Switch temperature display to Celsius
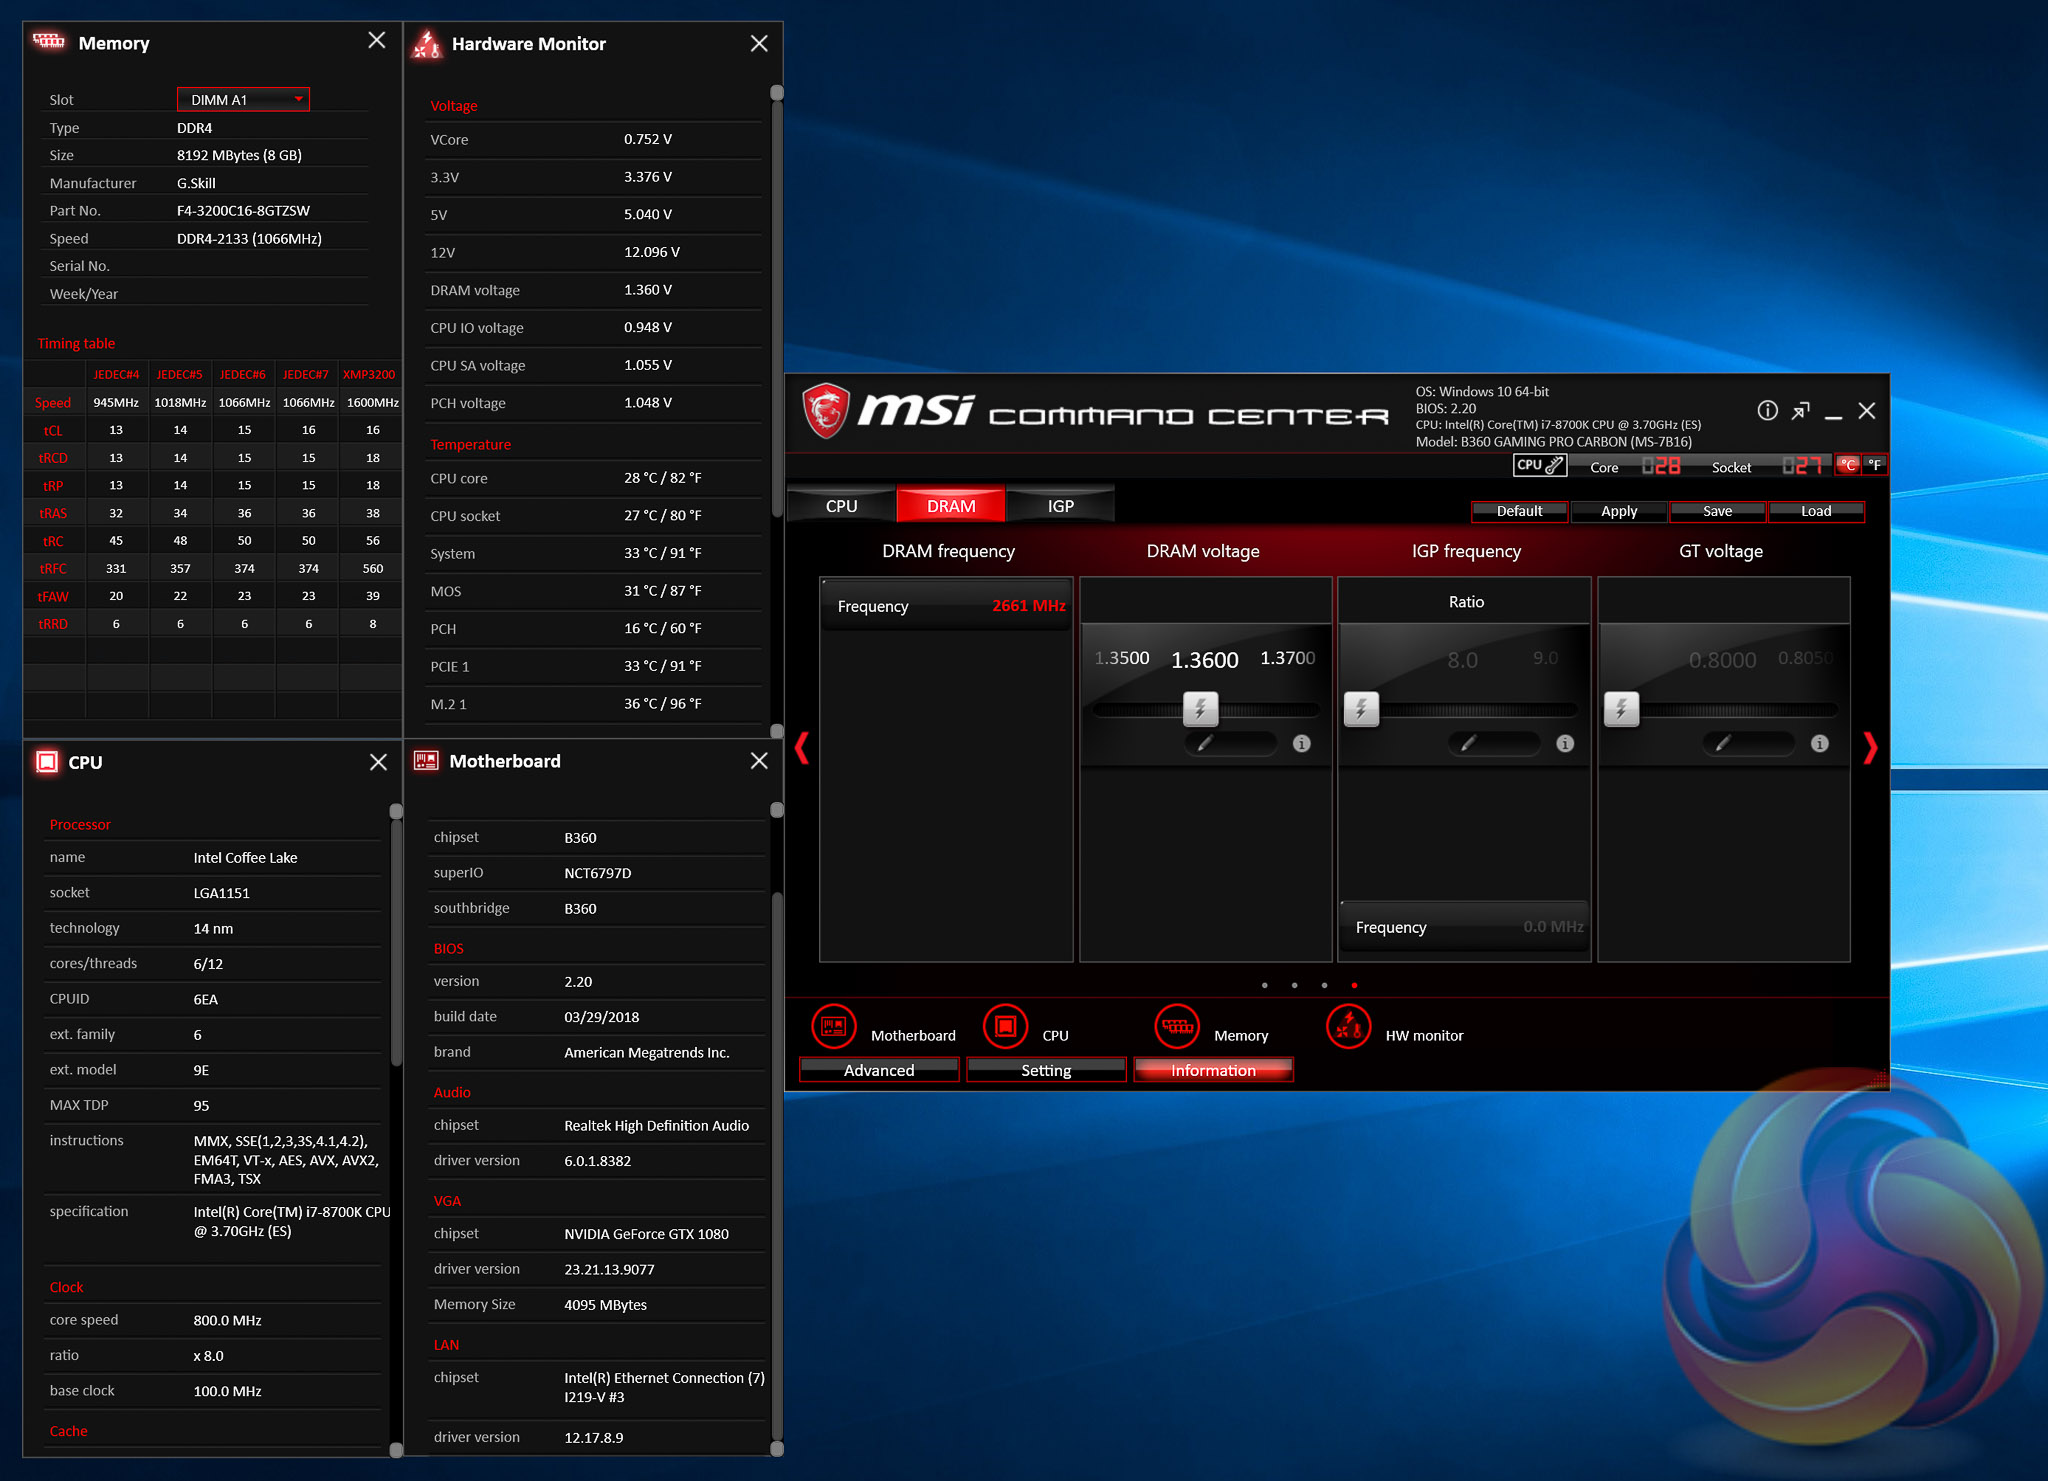 pos(1847,465)
